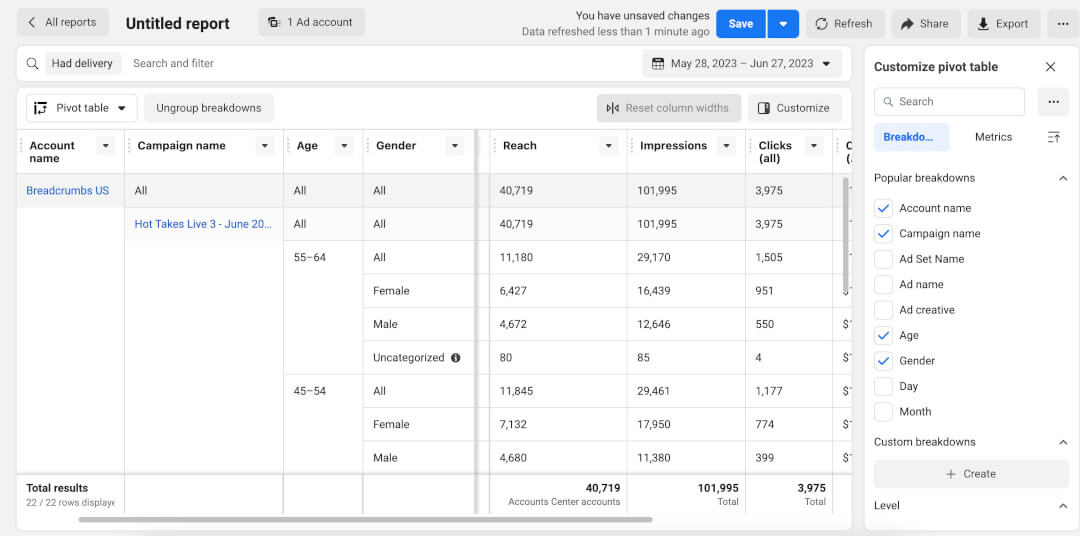The image size is (1080, 536).
Task: Select the Breakdowns tab
Action: tap(910, 137)
